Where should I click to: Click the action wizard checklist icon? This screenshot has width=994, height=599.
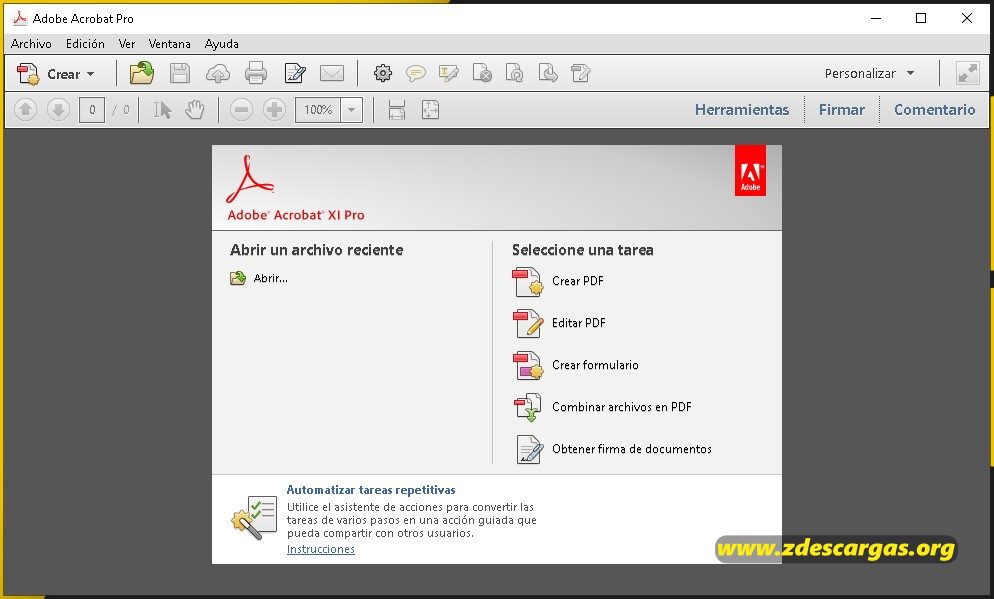tap(254, 517)
